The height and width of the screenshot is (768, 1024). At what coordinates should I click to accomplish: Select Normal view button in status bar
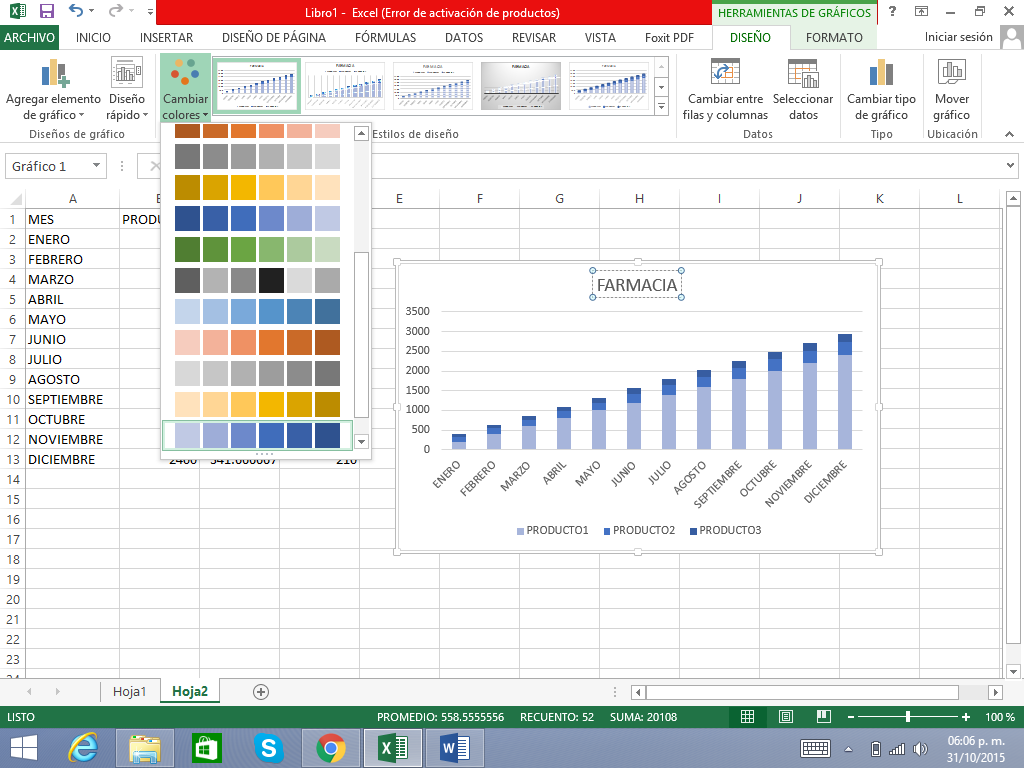click(x=747, y=717)
